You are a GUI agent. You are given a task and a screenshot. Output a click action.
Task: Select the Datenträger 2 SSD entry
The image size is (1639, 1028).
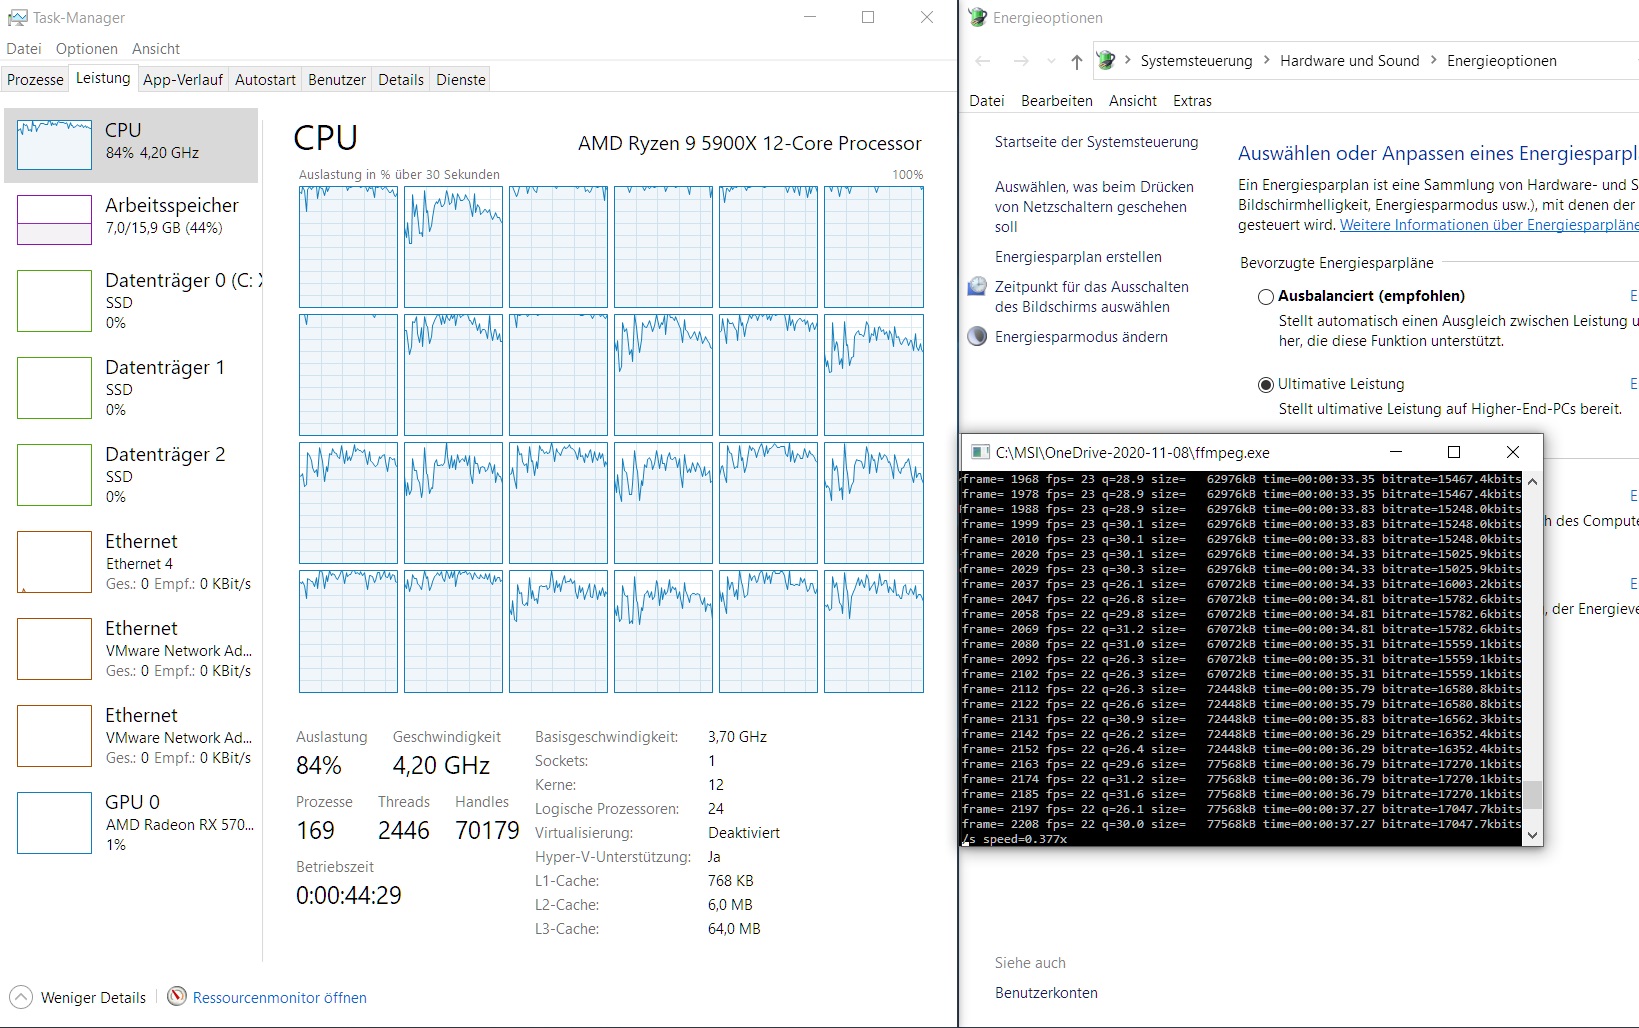[131, 474]
